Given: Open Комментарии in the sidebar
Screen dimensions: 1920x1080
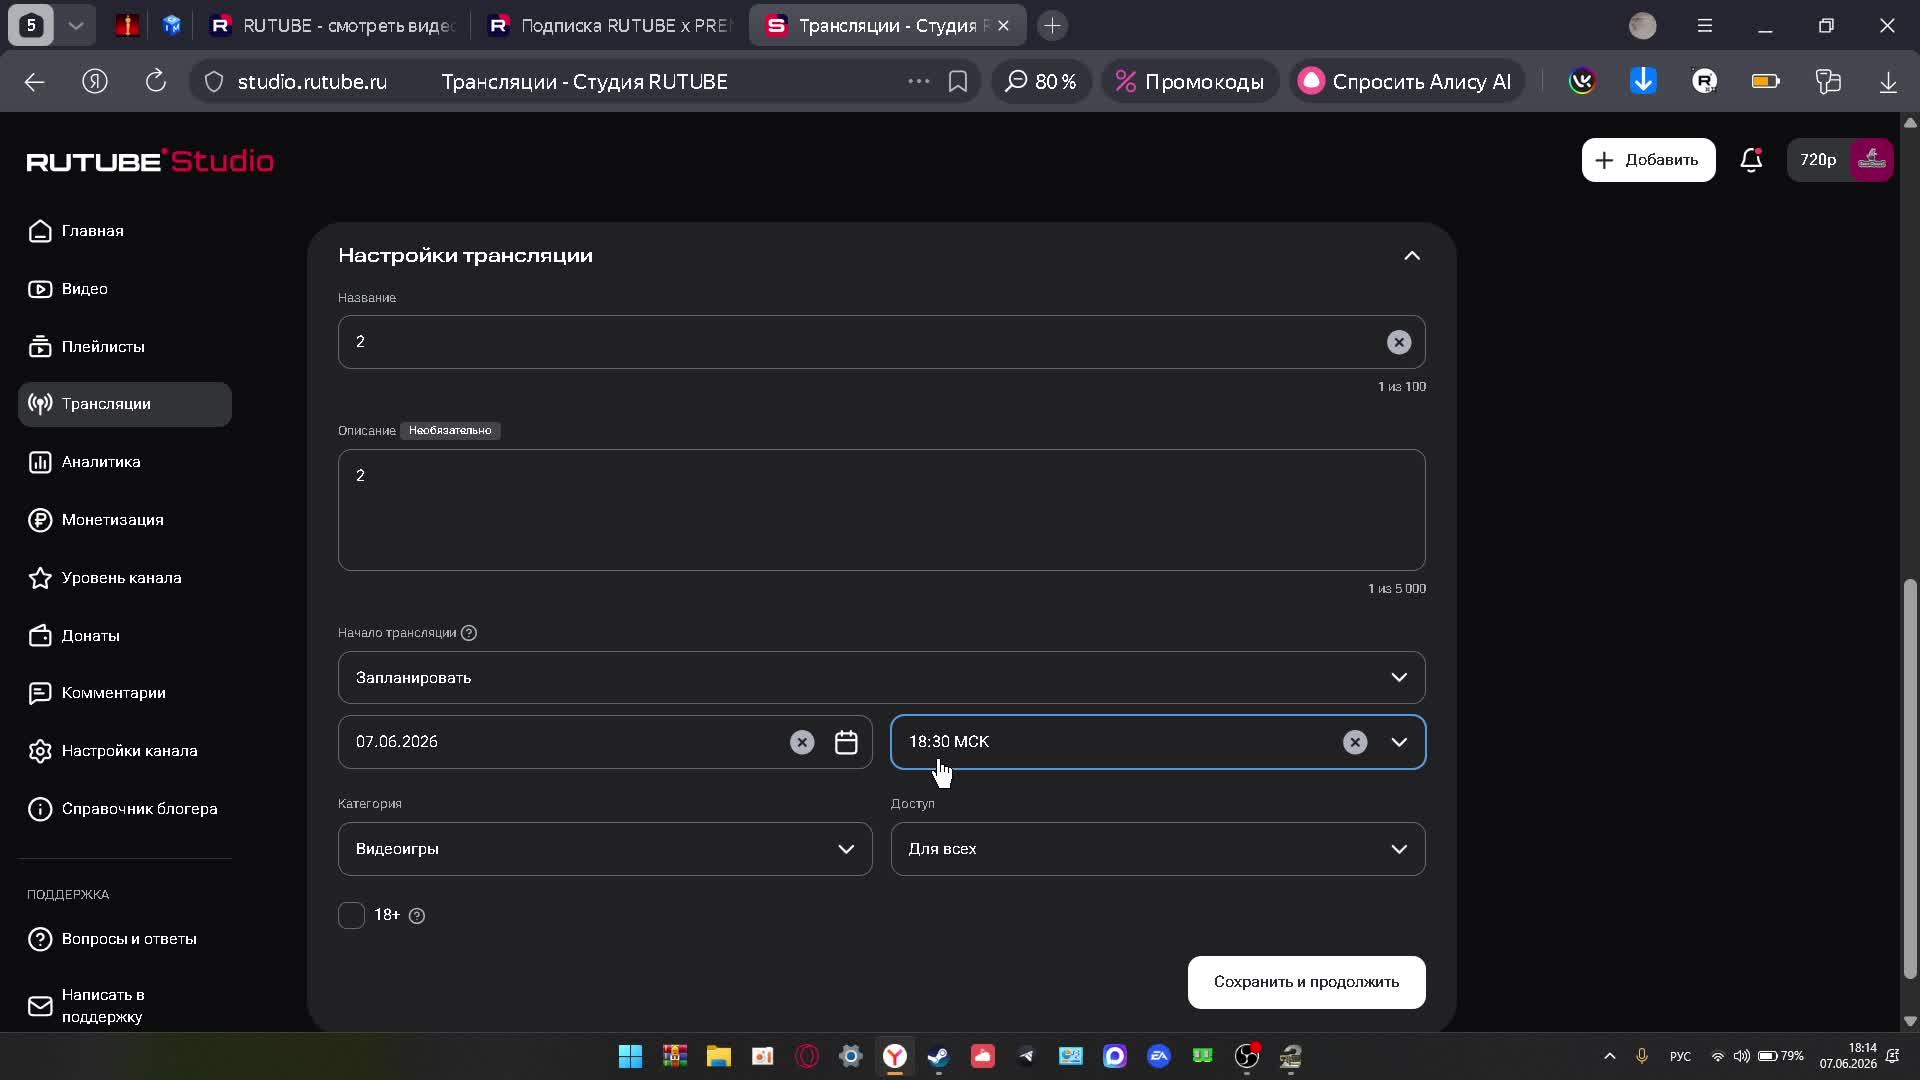Looking at the screenshot, I should point(125,693).
